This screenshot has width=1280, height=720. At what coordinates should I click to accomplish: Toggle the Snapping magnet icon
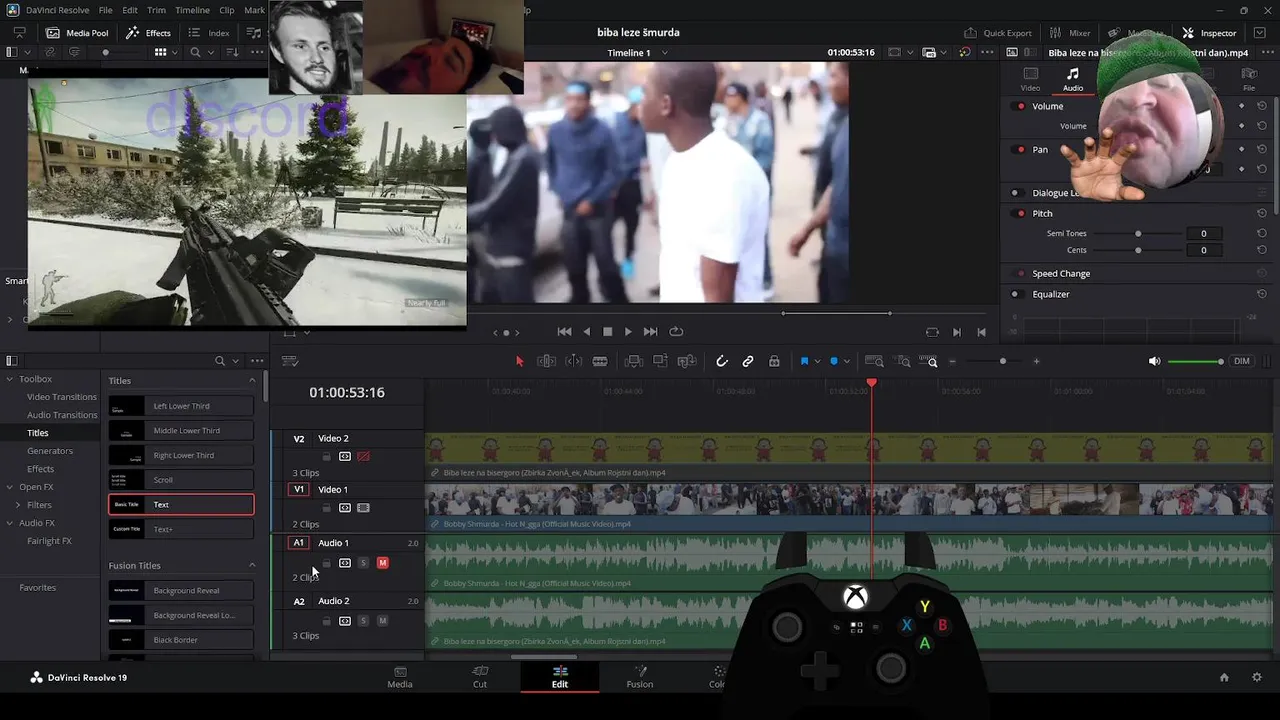pyautogui.click(x=721, y=361)
